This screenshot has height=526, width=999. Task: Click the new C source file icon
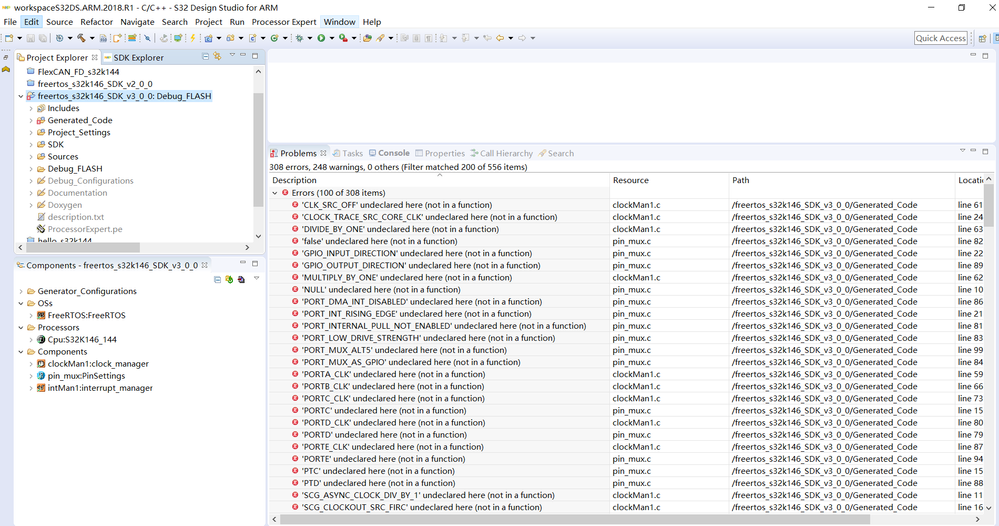253,38
